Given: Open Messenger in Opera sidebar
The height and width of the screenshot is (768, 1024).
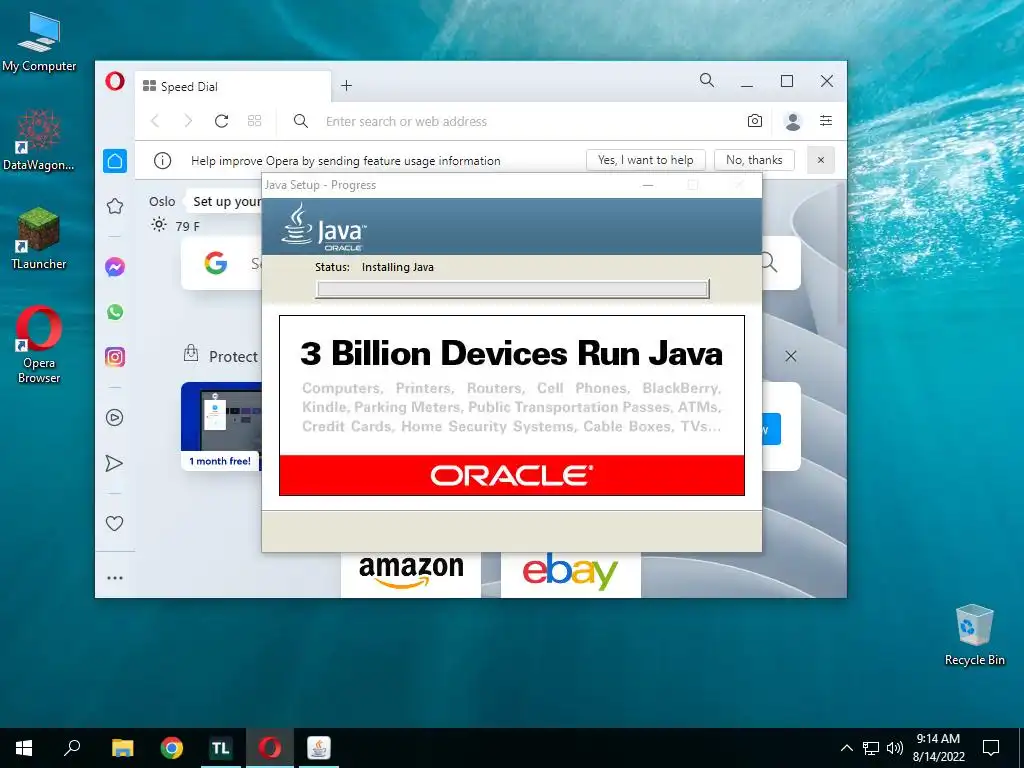Looking at the screenshot, I should coord(115,266).
